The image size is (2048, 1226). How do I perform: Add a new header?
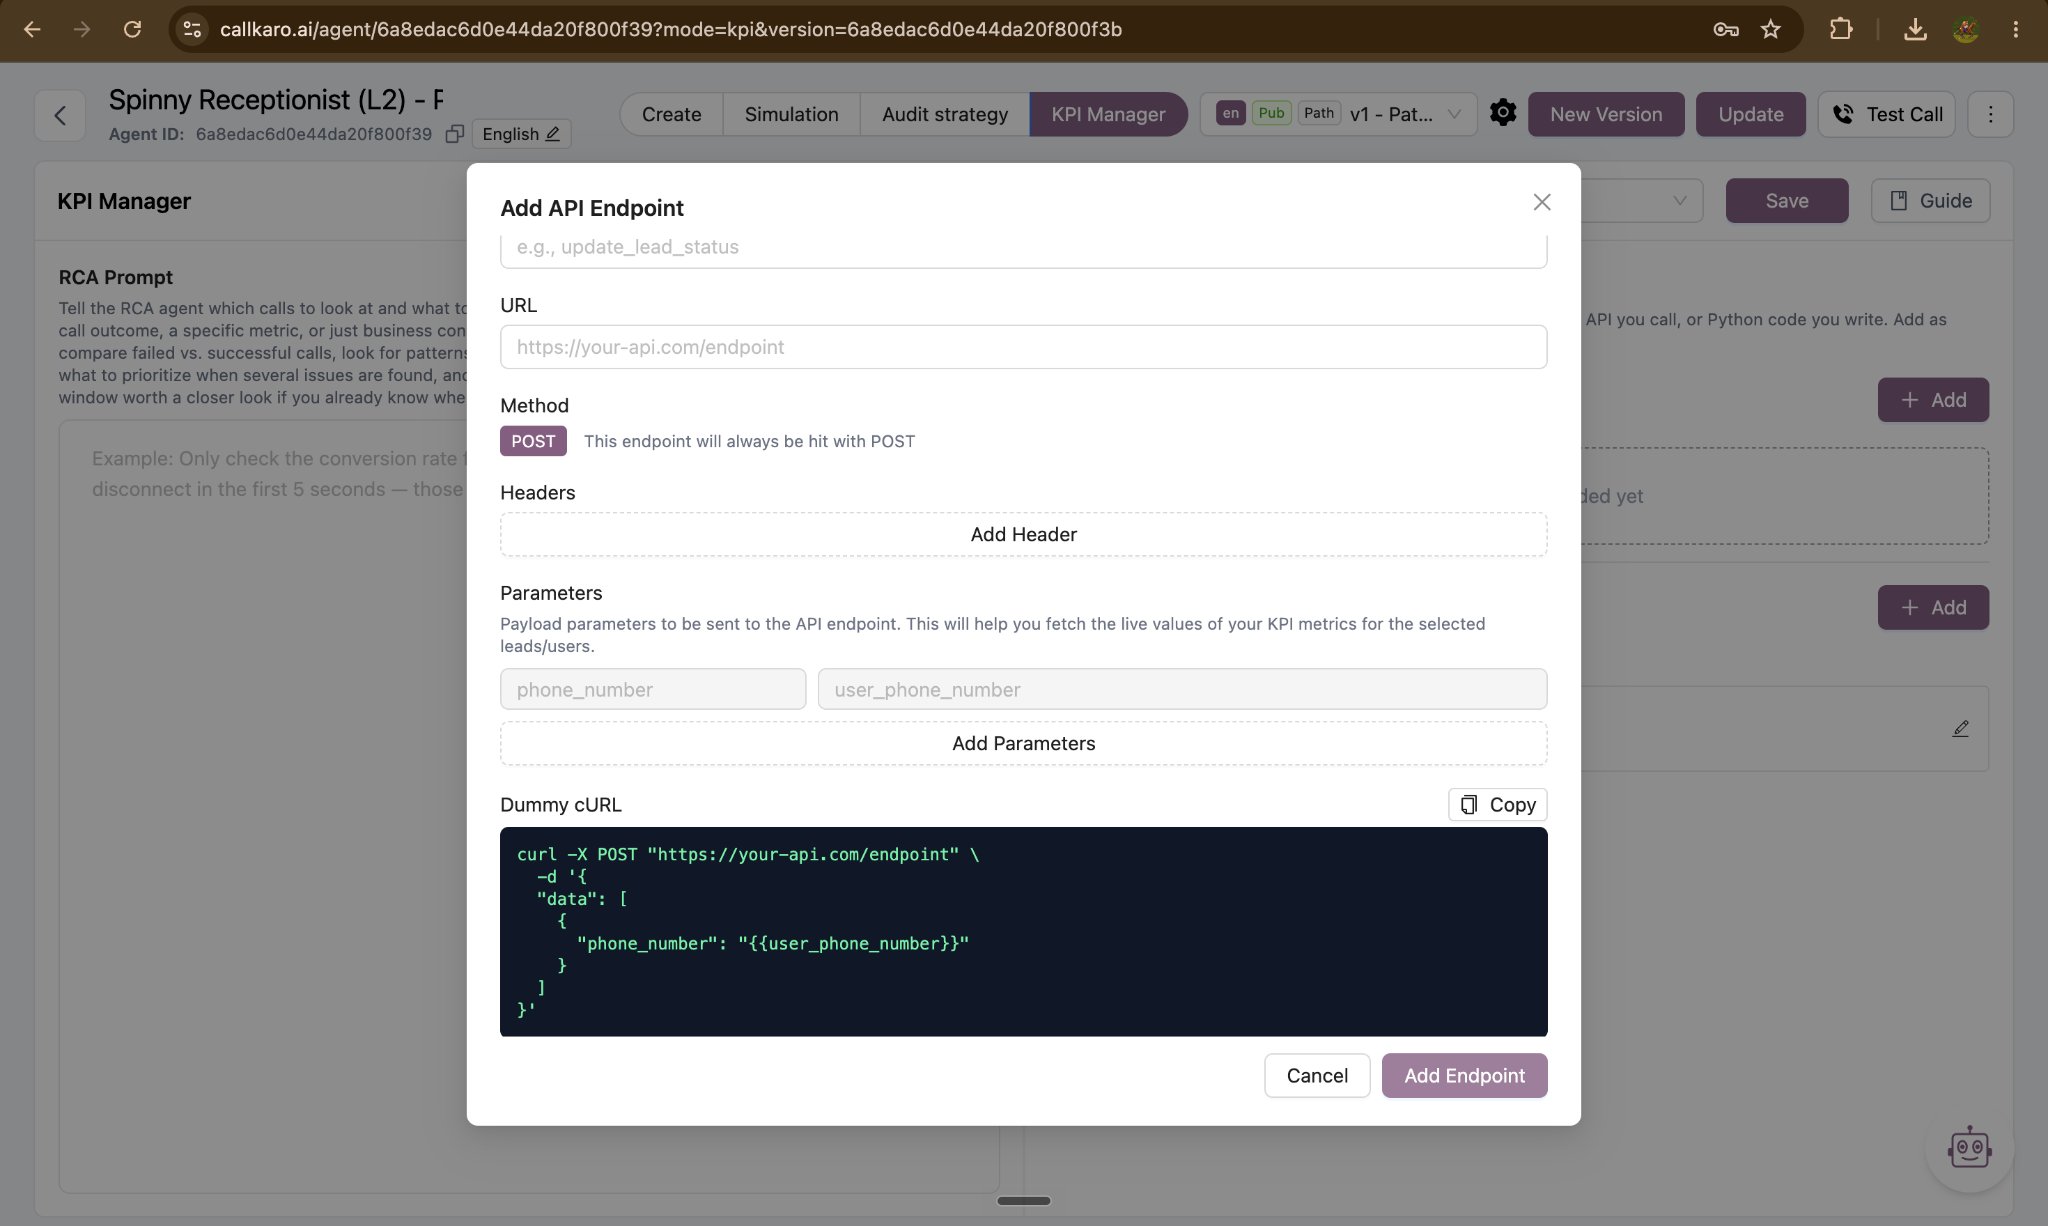pos(1023,535)
